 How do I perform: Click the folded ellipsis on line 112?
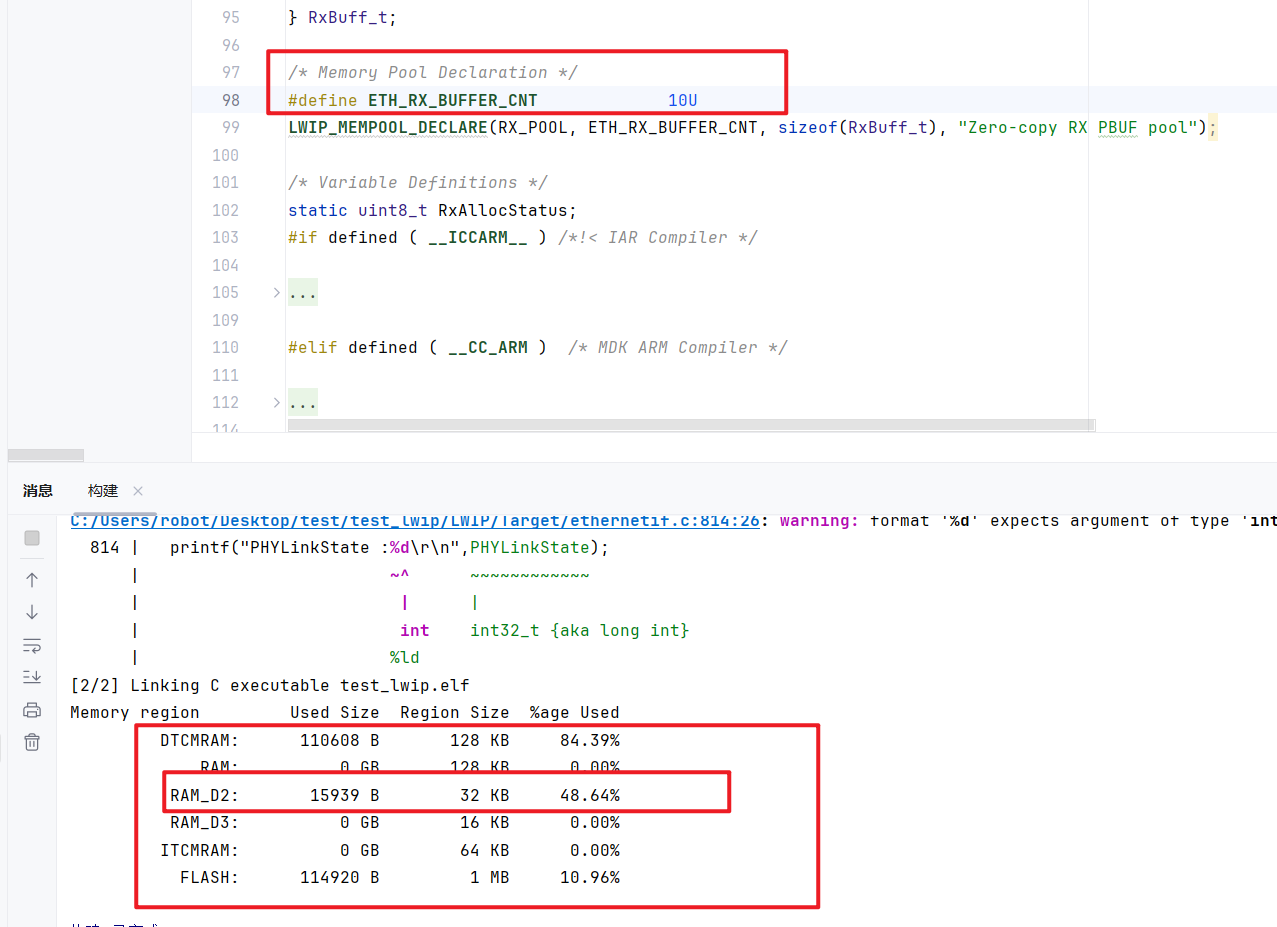click(x=302, y=402)
